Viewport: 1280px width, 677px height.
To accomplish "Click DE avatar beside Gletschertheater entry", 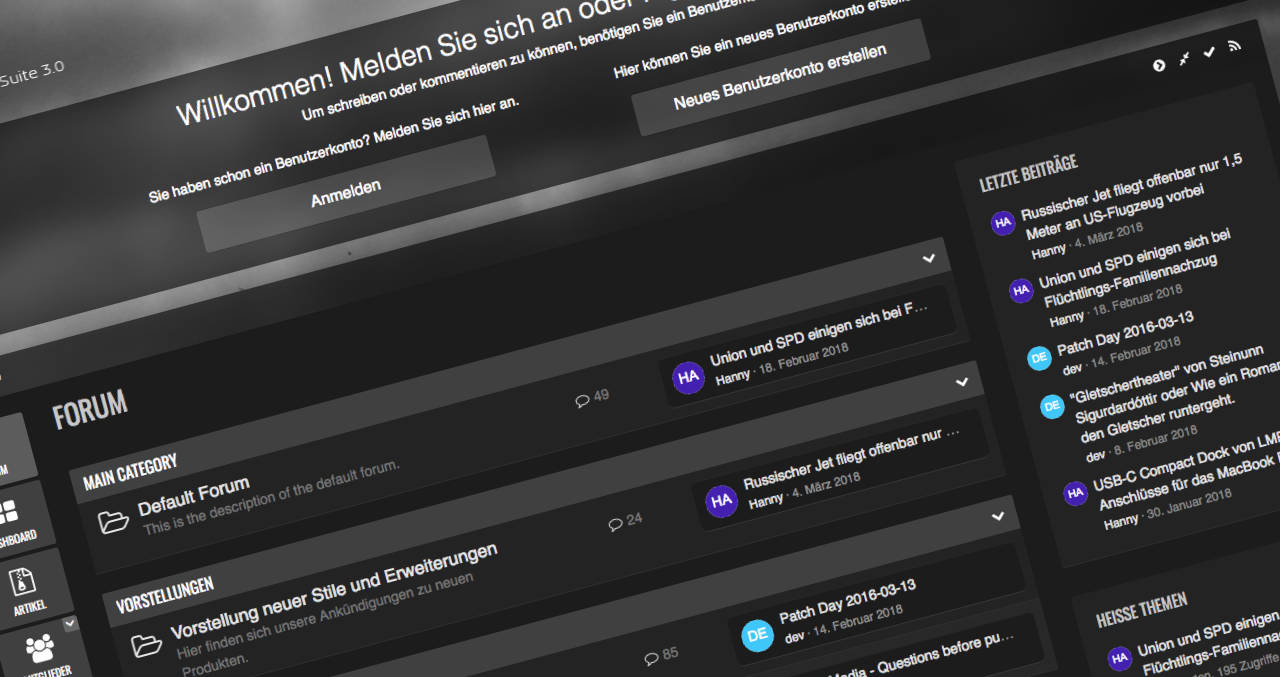I will (x=1052, y=407).
